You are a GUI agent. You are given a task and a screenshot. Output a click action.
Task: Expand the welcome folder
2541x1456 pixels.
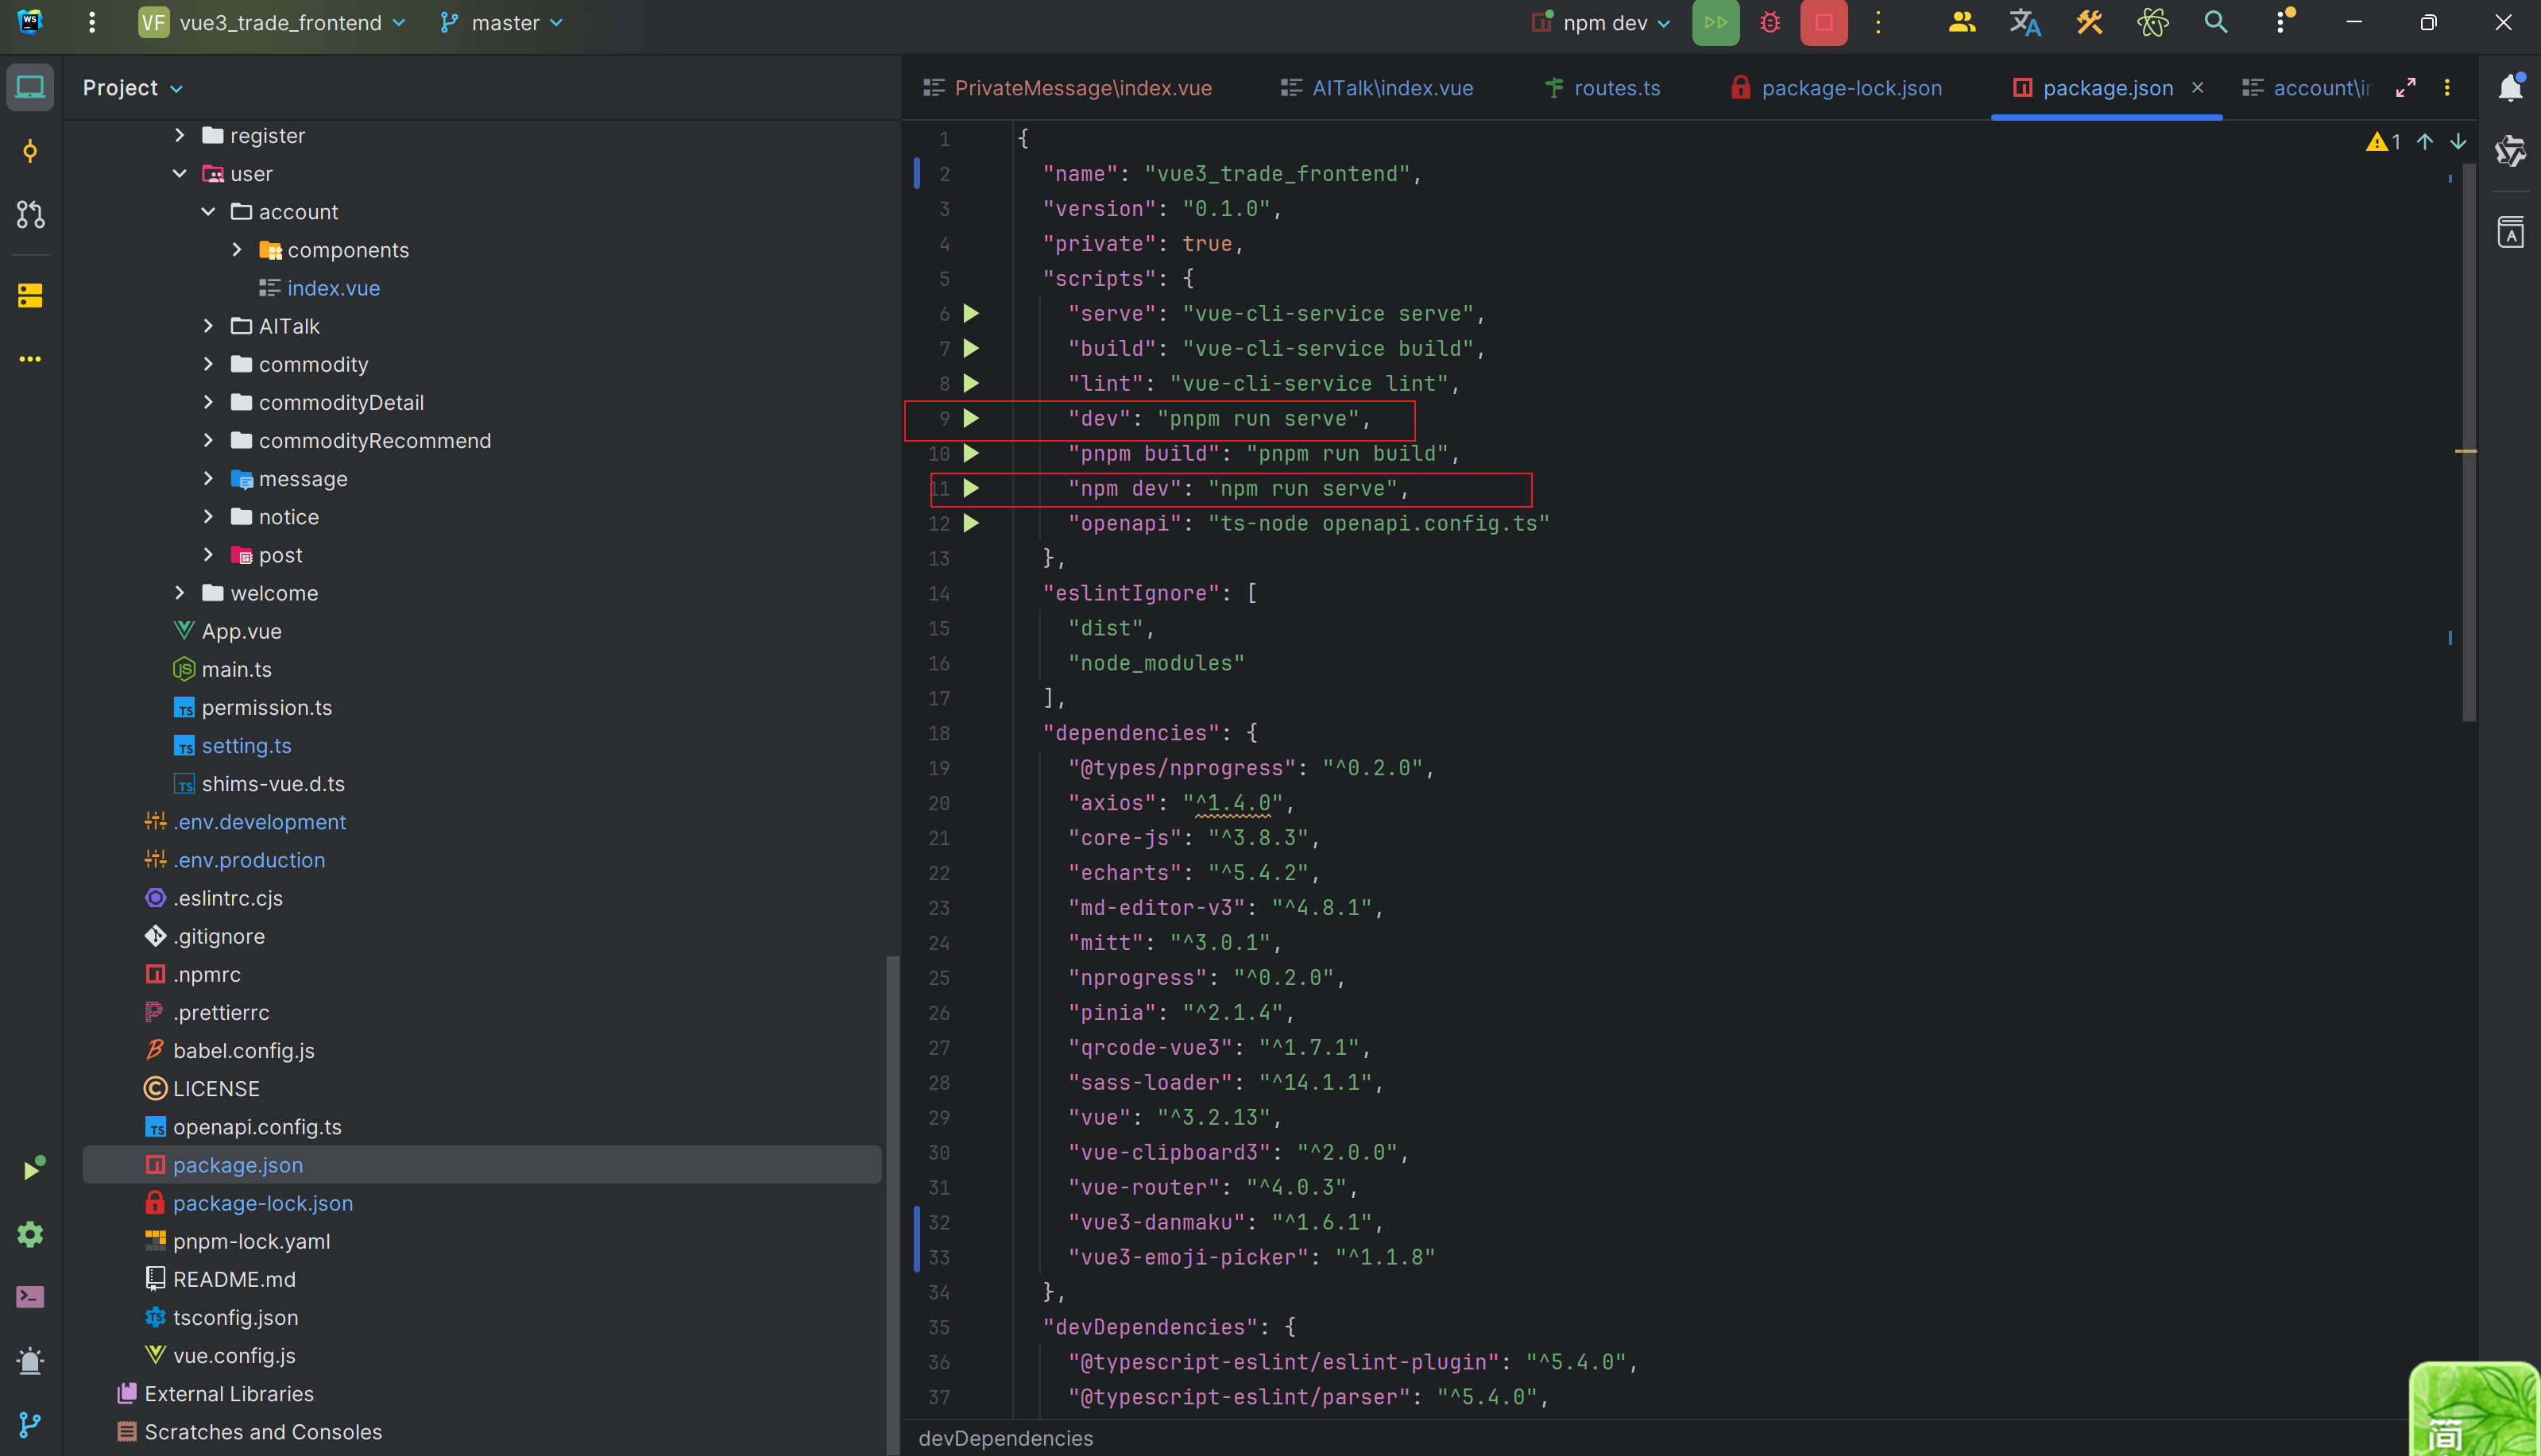click(x=180, y=593)
